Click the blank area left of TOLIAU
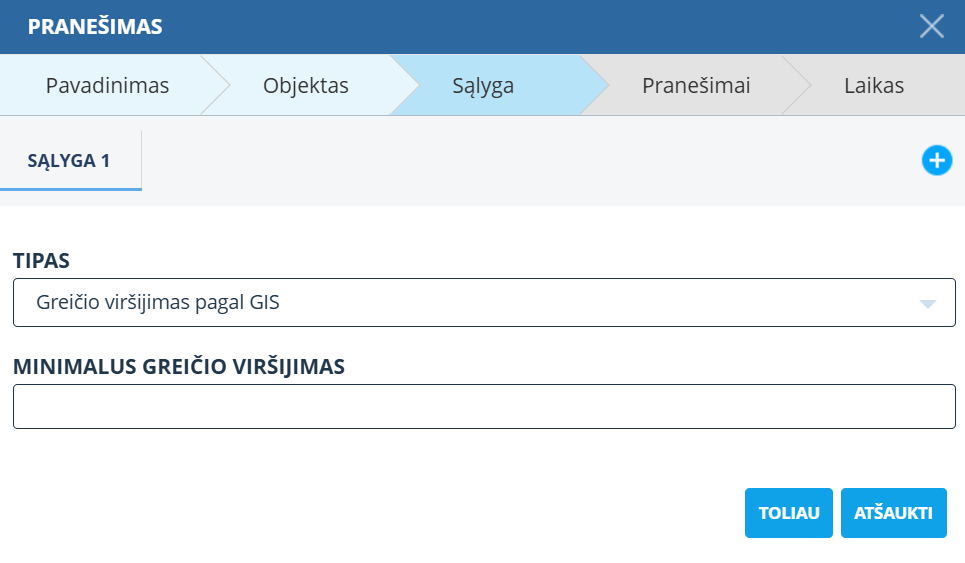Image resolution: width=965 pixels, height=563 pixels. coord(400,513)
